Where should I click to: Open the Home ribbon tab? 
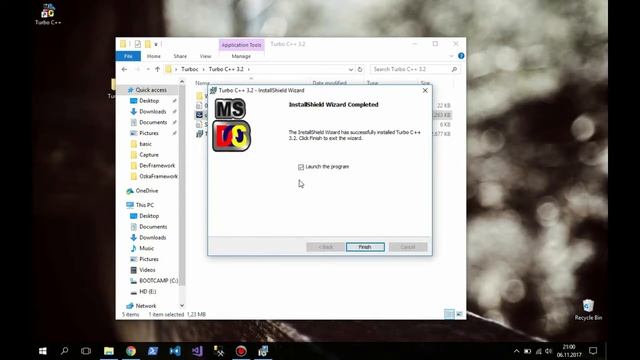pyautogui.click(x=153, y=56)
